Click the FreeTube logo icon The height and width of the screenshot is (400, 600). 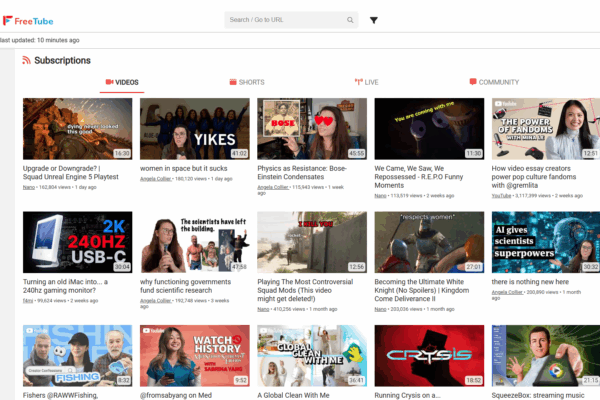pos(8,20)
